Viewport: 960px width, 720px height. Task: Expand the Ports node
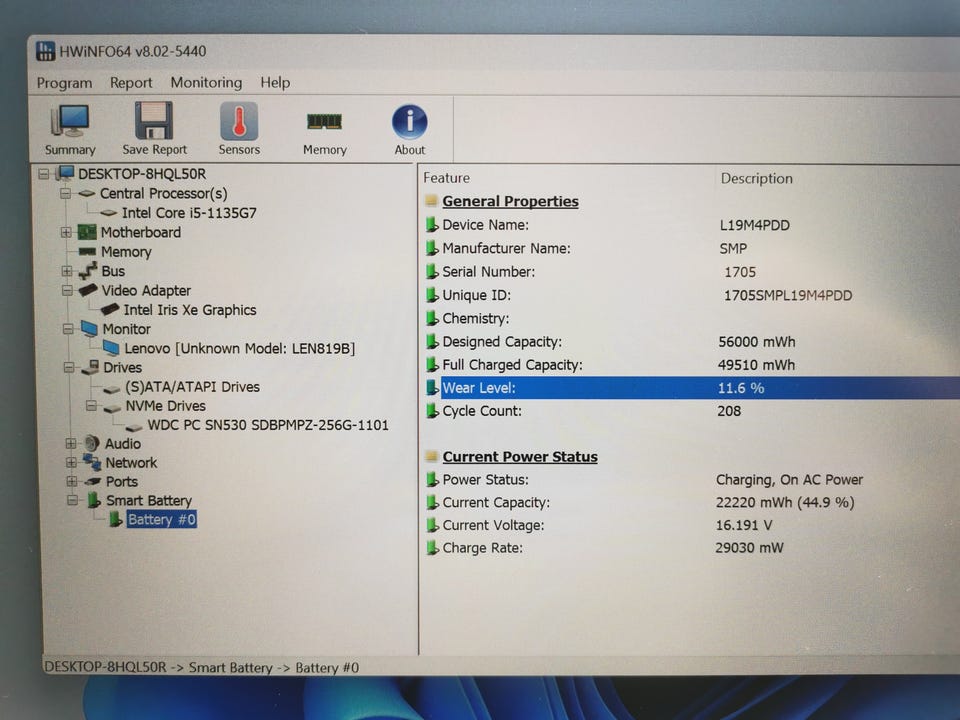tap(72, 481)
